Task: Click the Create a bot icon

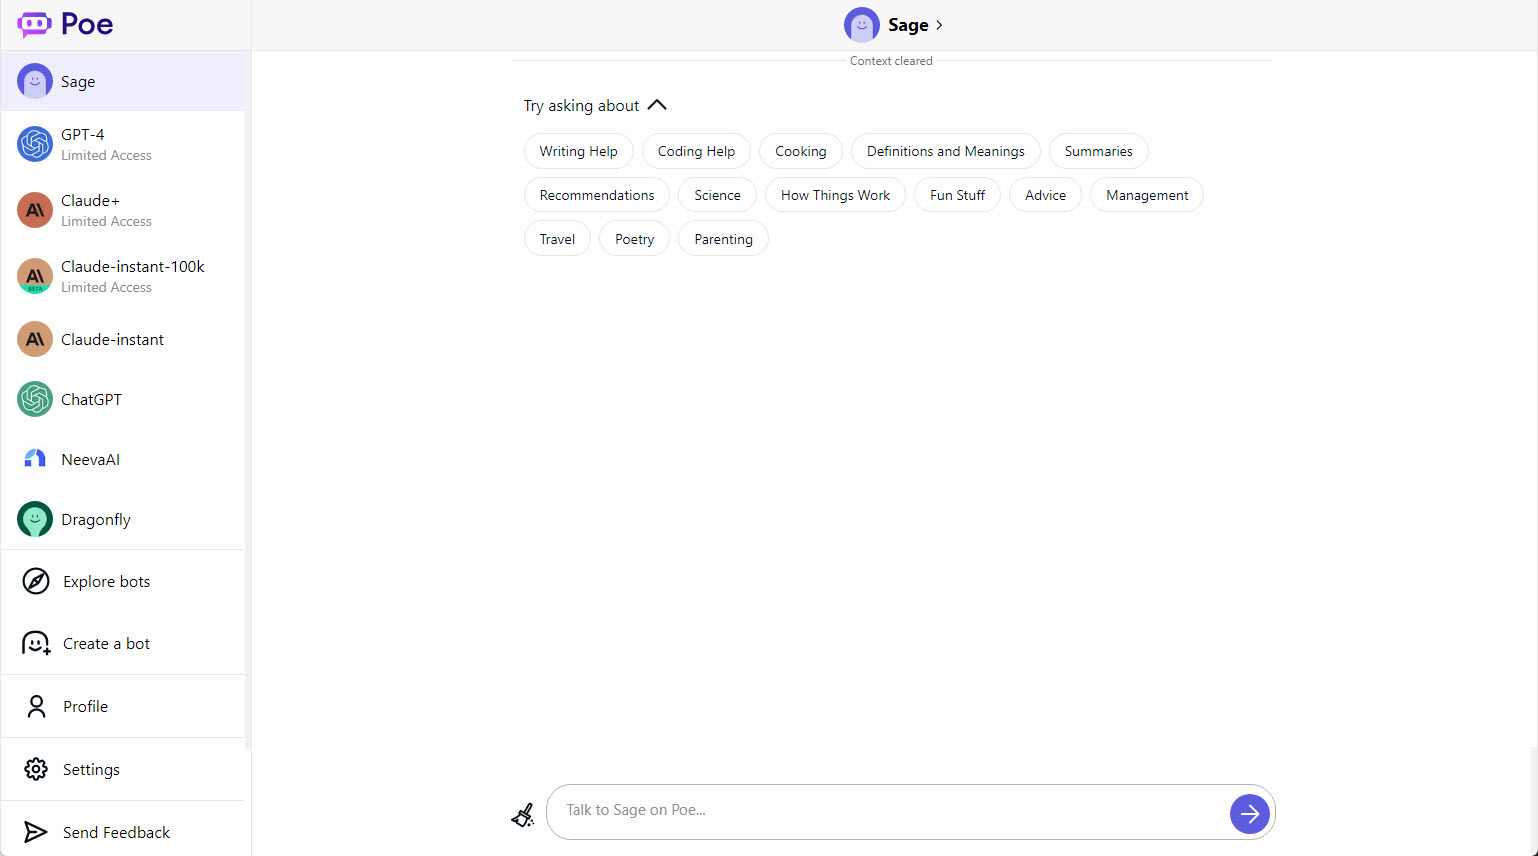Action: point(36,643)
